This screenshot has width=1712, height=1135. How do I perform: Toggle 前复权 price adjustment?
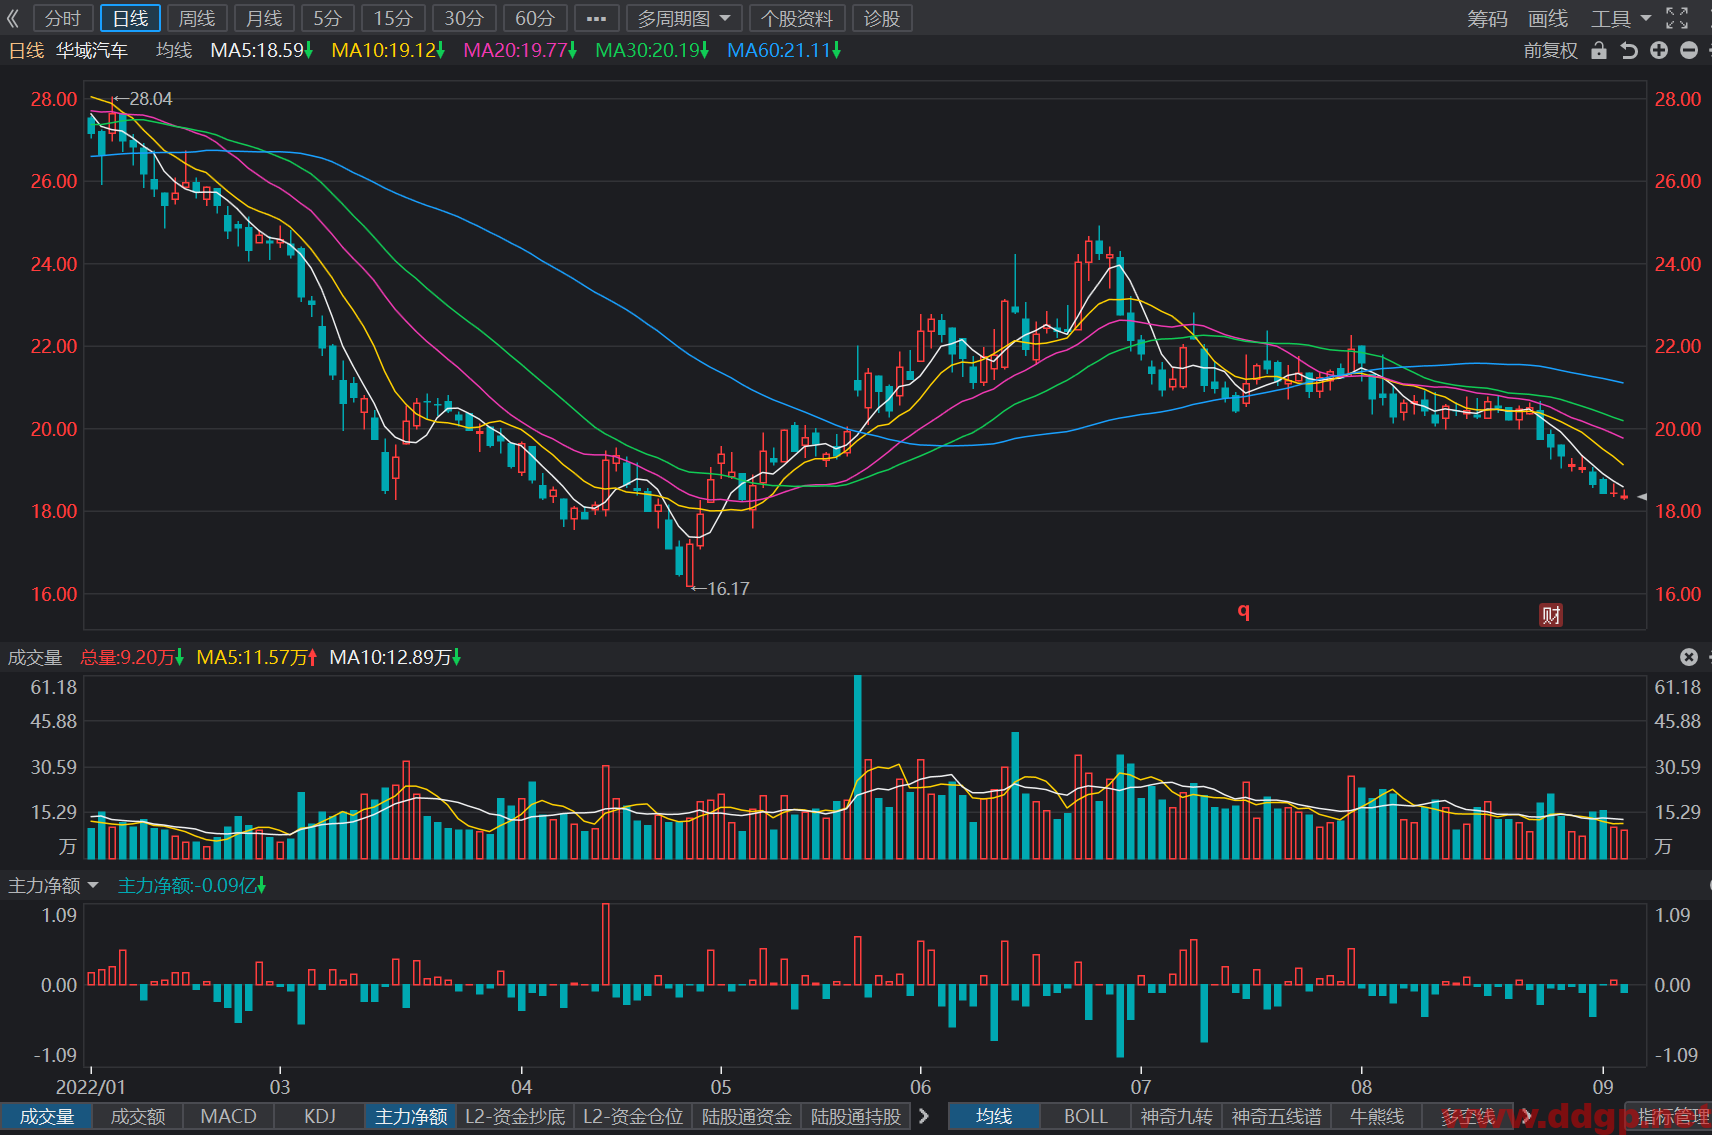[1550, 50]
